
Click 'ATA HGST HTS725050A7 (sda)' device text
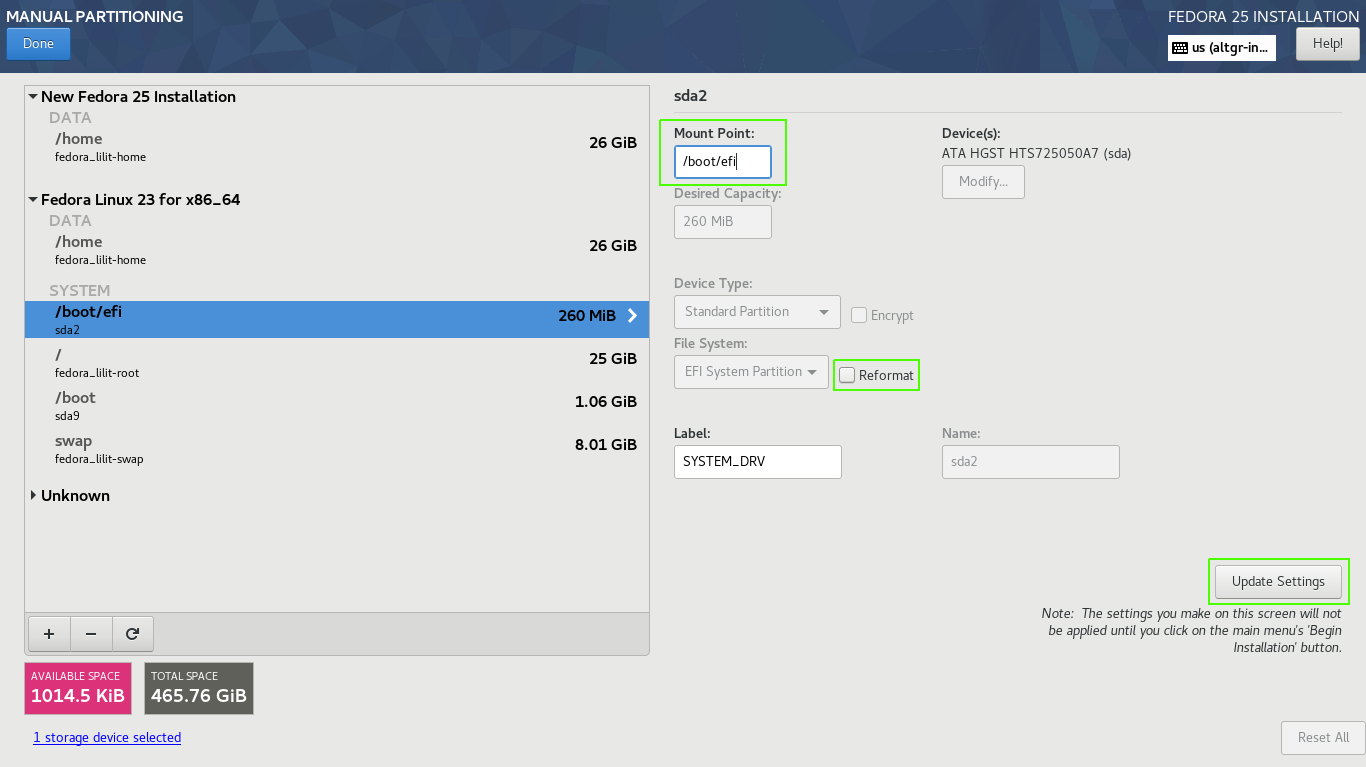coord(1036,154)
